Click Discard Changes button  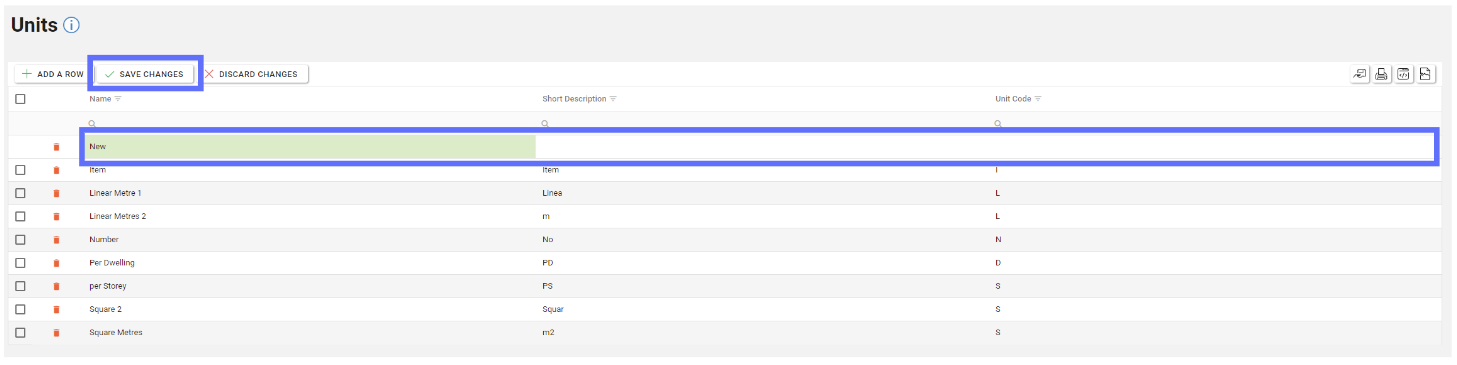251,74
